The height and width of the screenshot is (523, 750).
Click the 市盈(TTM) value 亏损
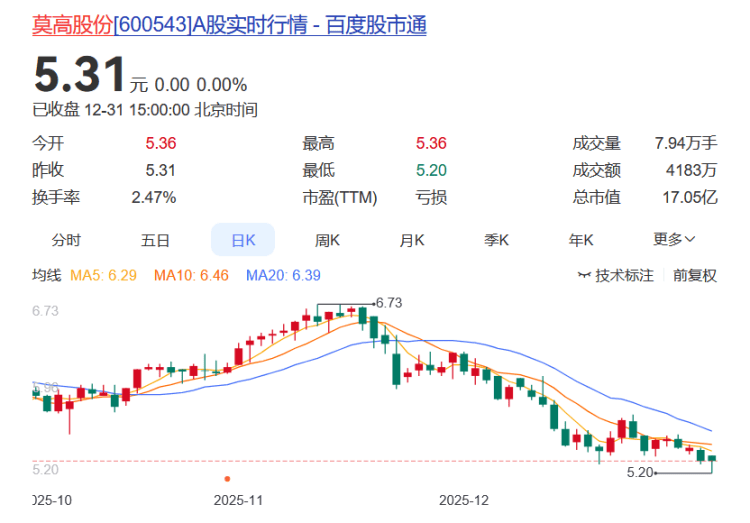pos(431,197)
